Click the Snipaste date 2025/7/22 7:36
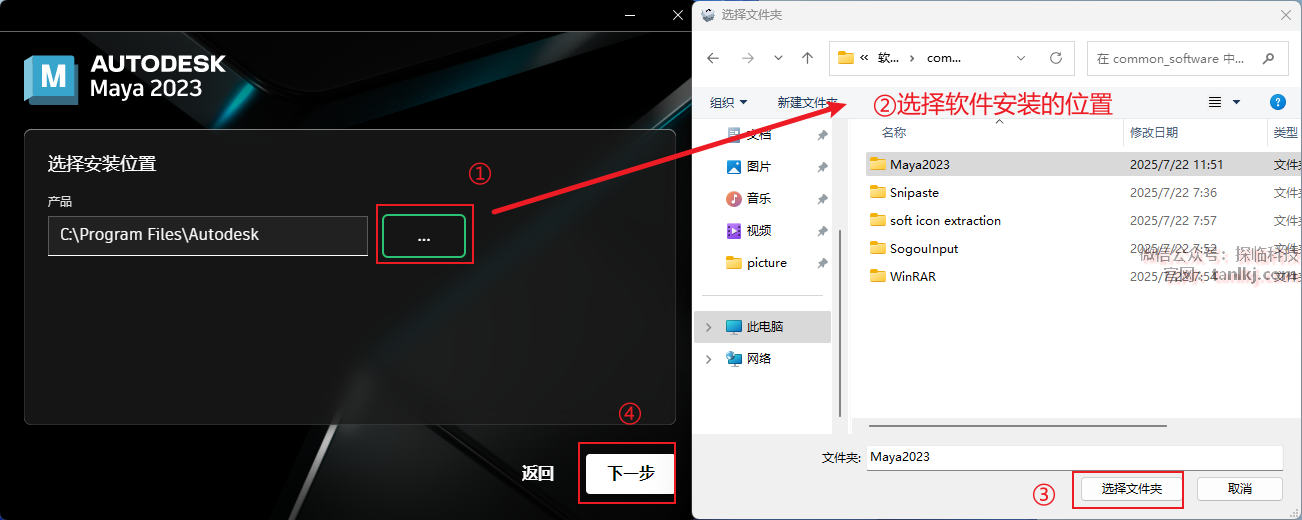 [x=1173, y=192]
